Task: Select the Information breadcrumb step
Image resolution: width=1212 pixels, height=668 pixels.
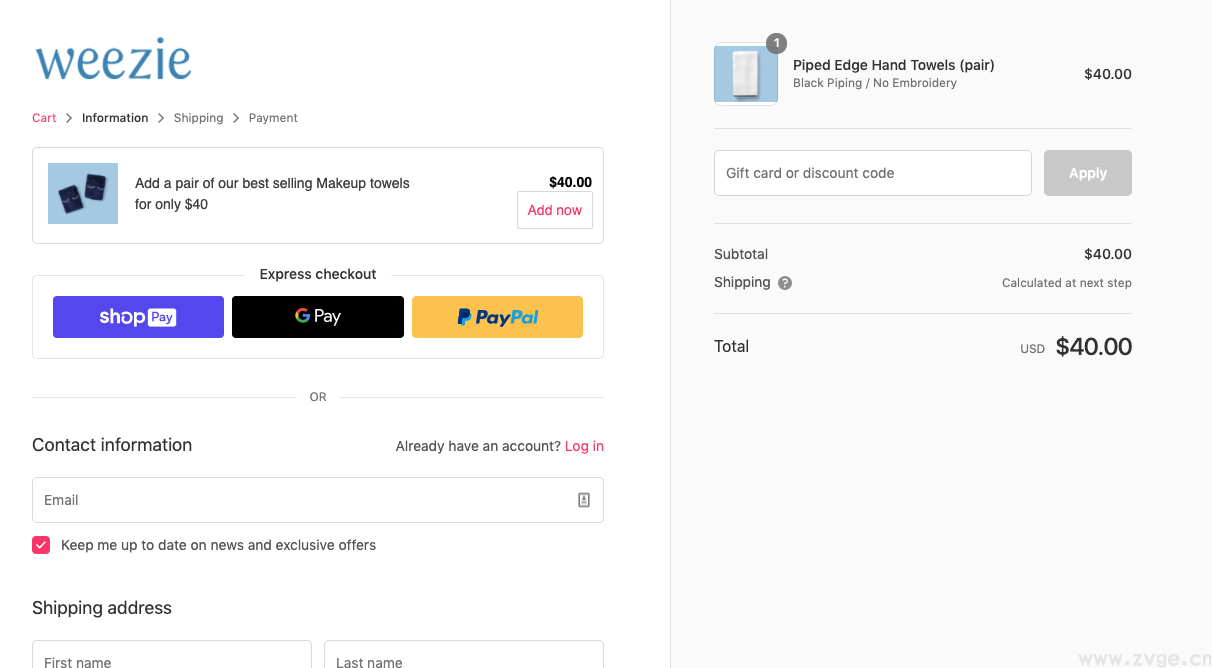Action: point(115,118)
